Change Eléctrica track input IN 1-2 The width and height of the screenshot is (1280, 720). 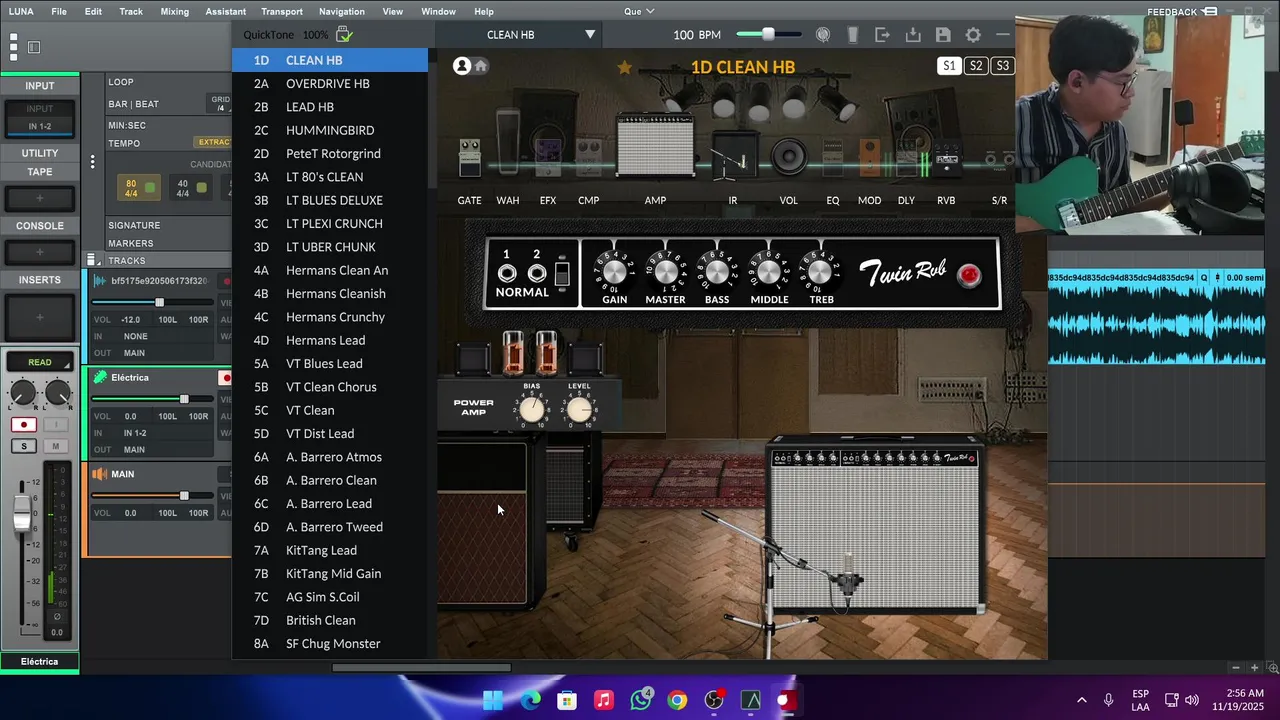(x=135, y=433)
